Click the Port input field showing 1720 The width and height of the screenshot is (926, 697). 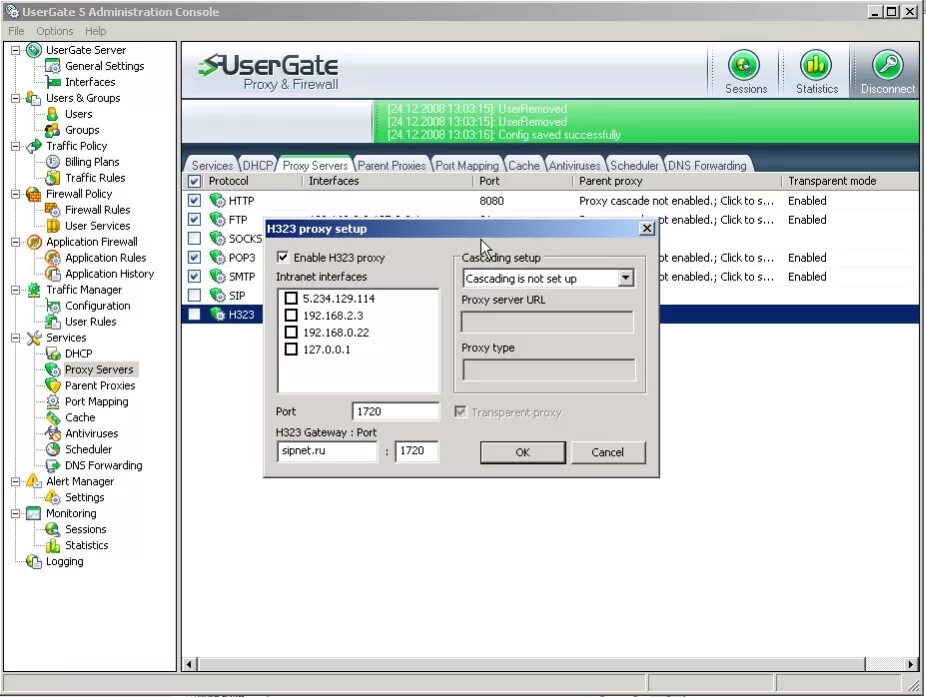pyautogui.click(x=395, y=411)
